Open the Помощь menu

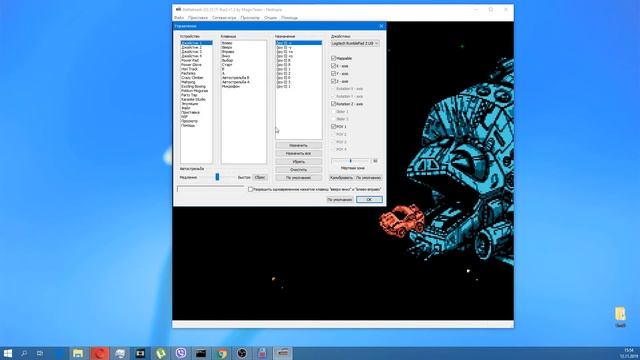tap(289, 18)
